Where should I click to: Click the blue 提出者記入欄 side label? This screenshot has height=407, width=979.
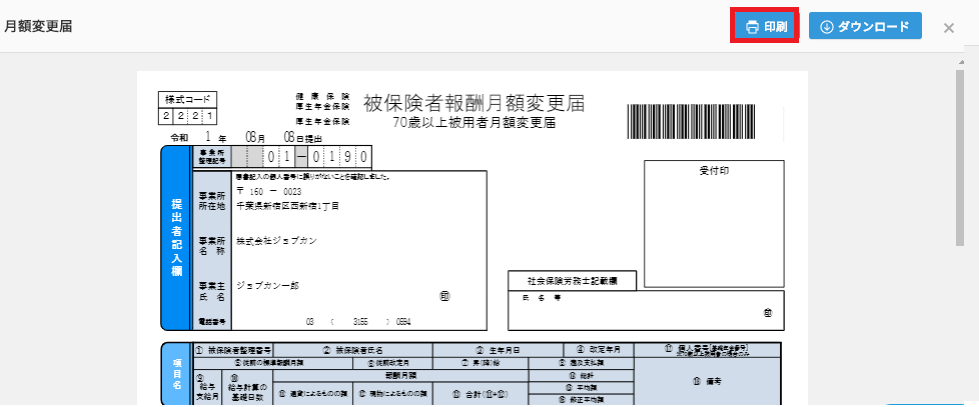tap(175, 237)
